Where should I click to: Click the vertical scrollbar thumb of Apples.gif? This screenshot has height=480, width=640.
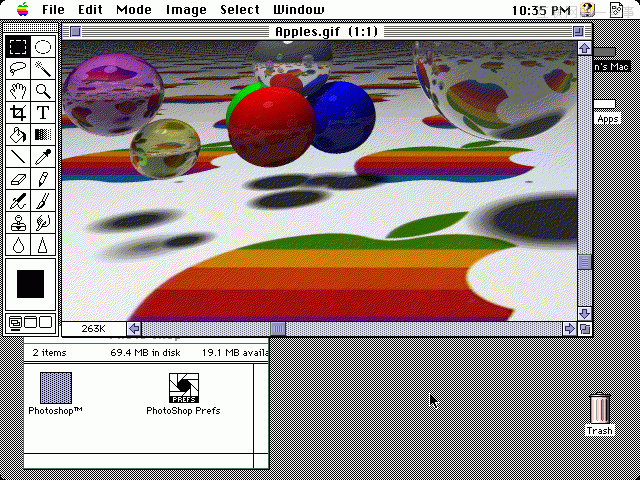[584, 262]
